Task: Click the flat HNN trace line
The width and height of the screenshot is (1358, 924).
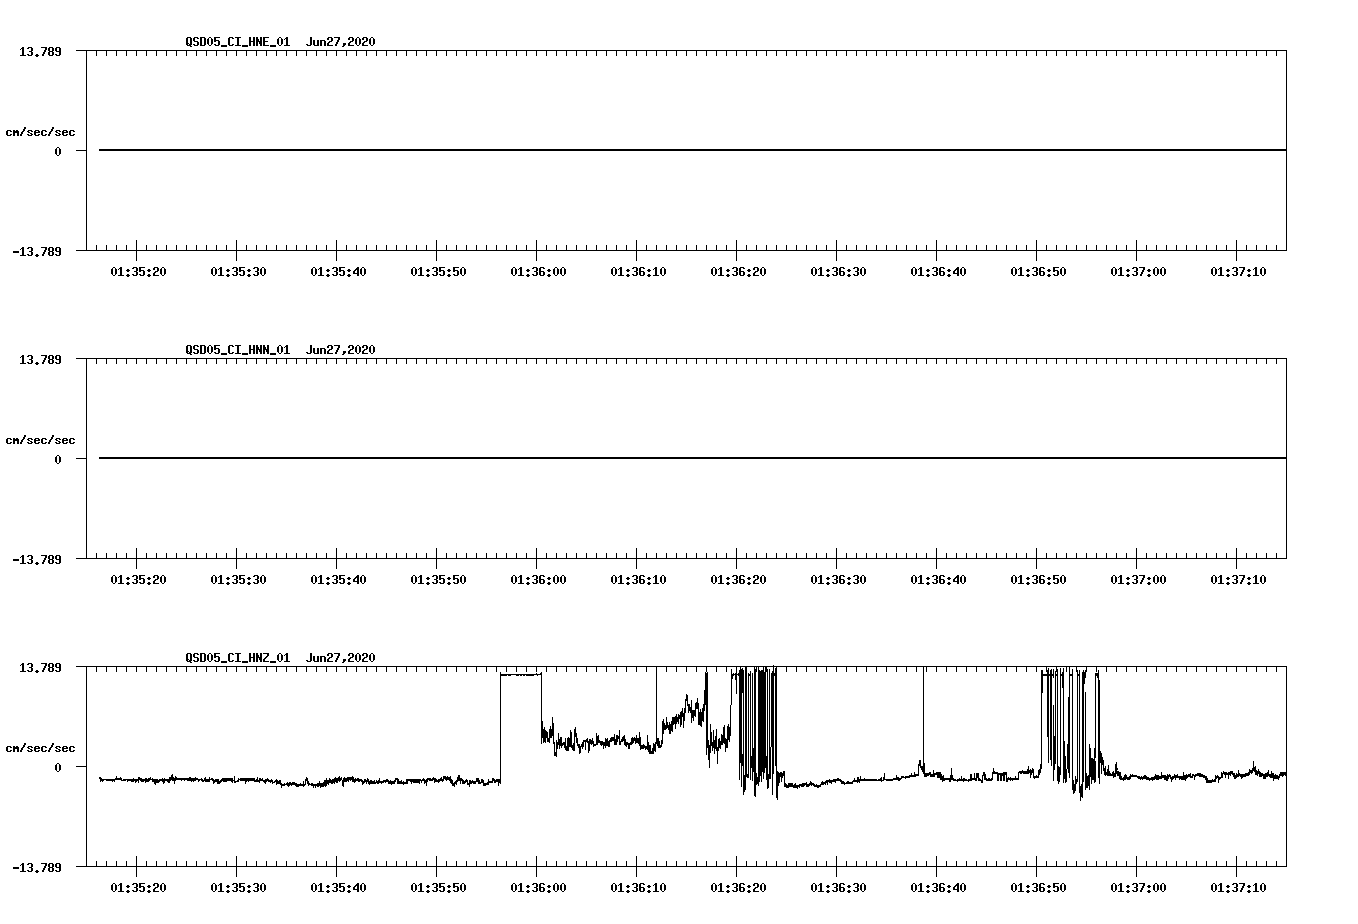Action: (692, 458)
